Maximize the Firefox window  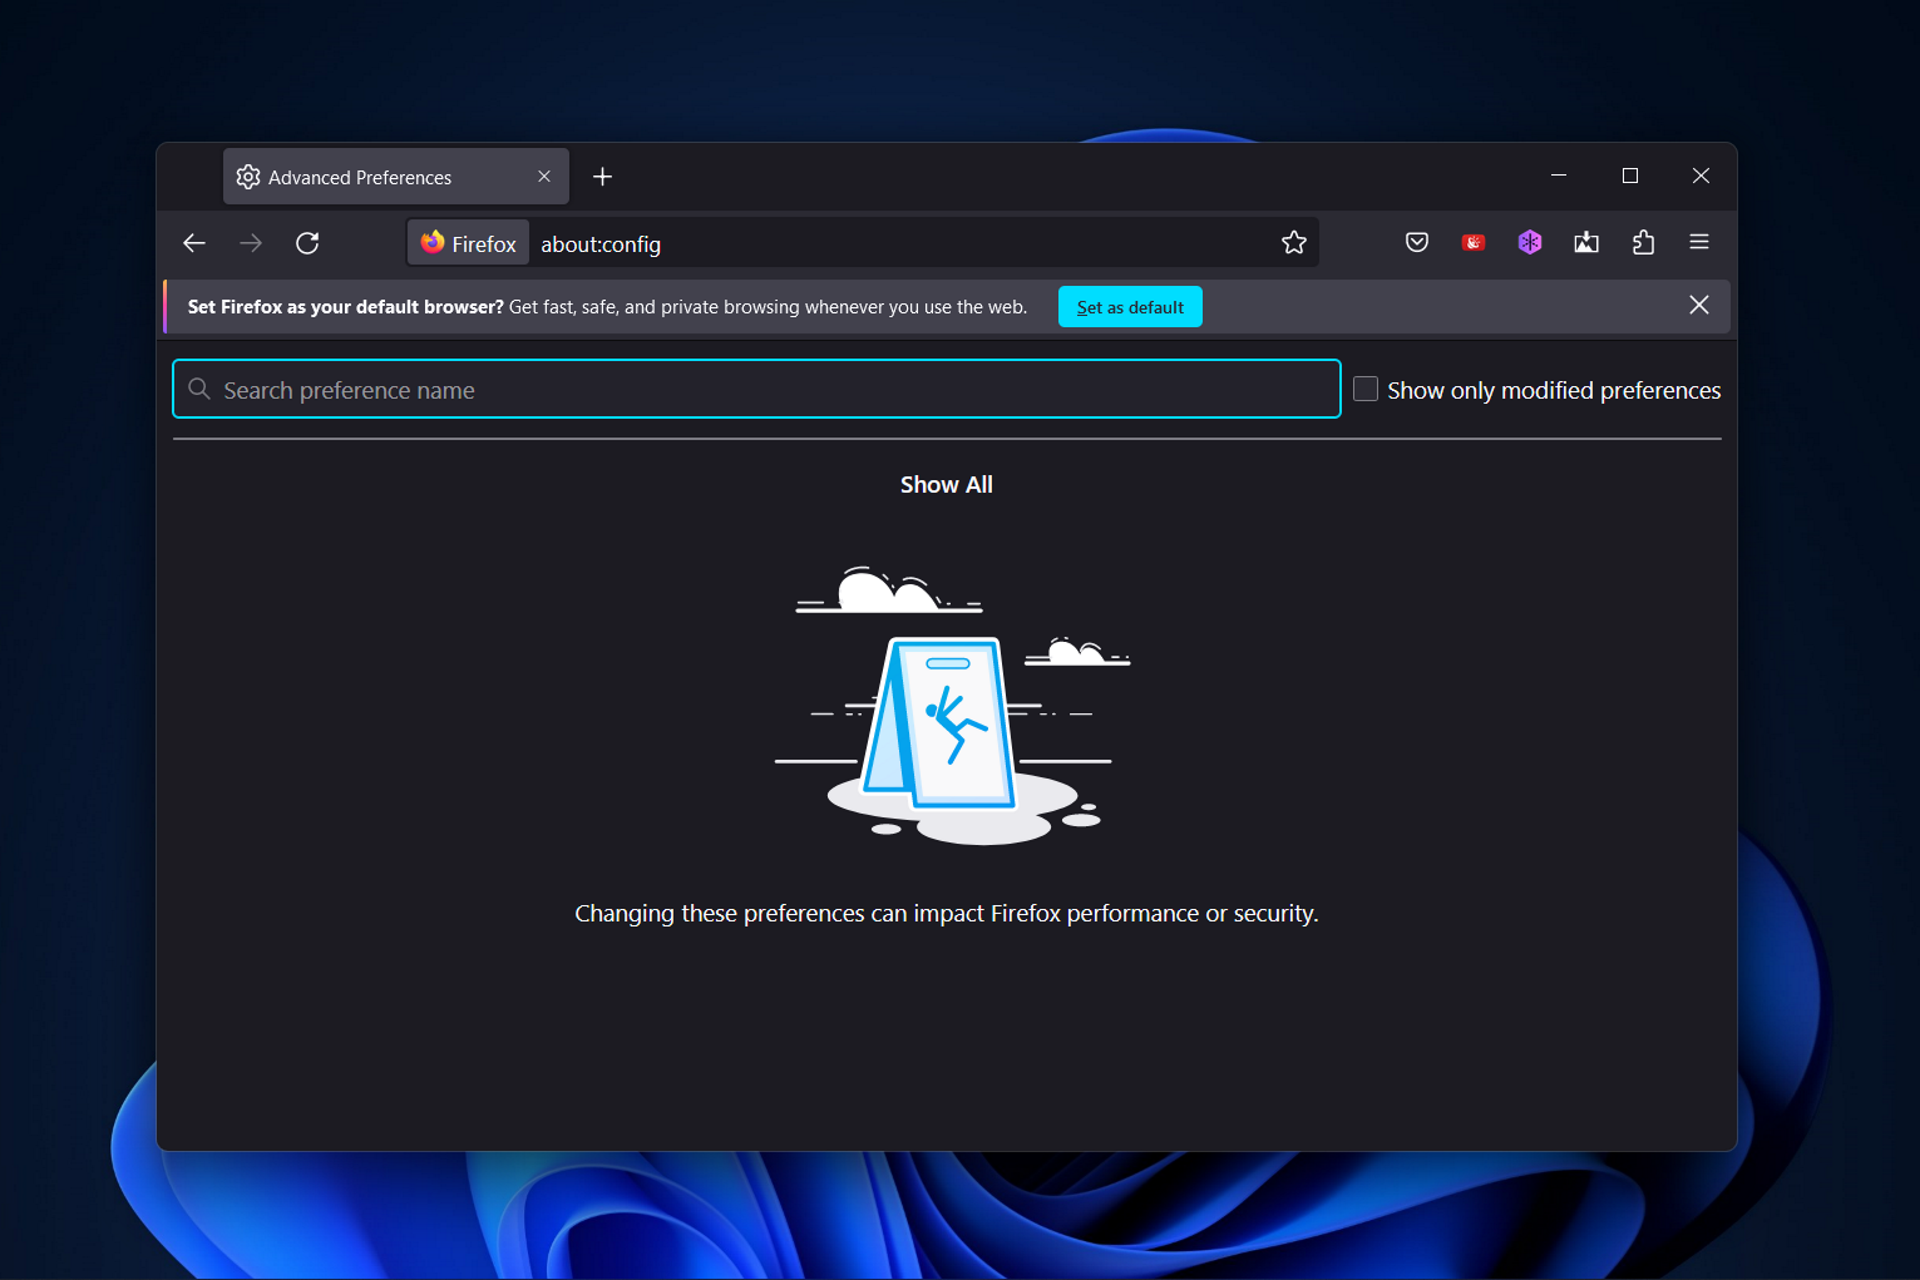click(1630, 176)
